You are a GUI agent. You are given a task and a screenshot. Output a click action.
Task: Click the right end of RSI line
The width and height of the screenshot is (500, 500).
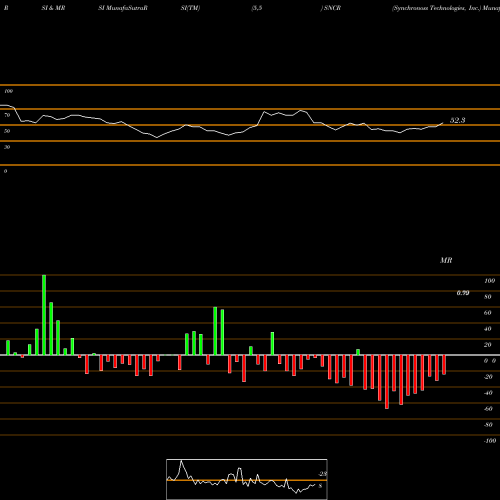(x=443, y=123)
